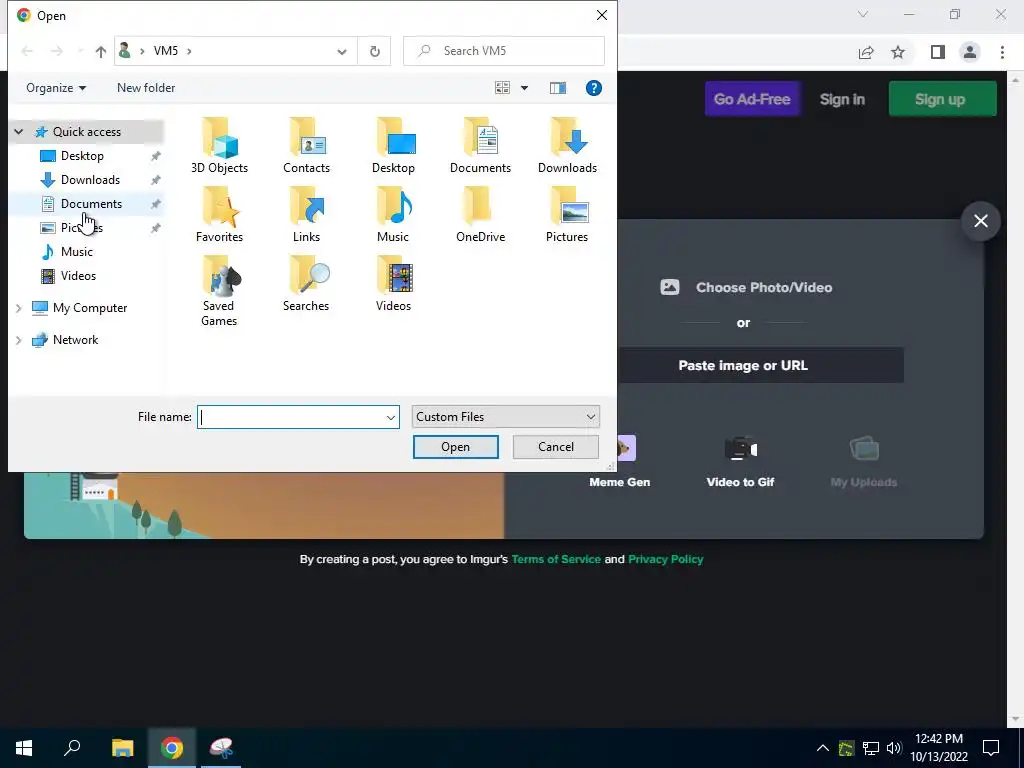Expand the VM5 breadcrumb chevron

coord(189,51)
